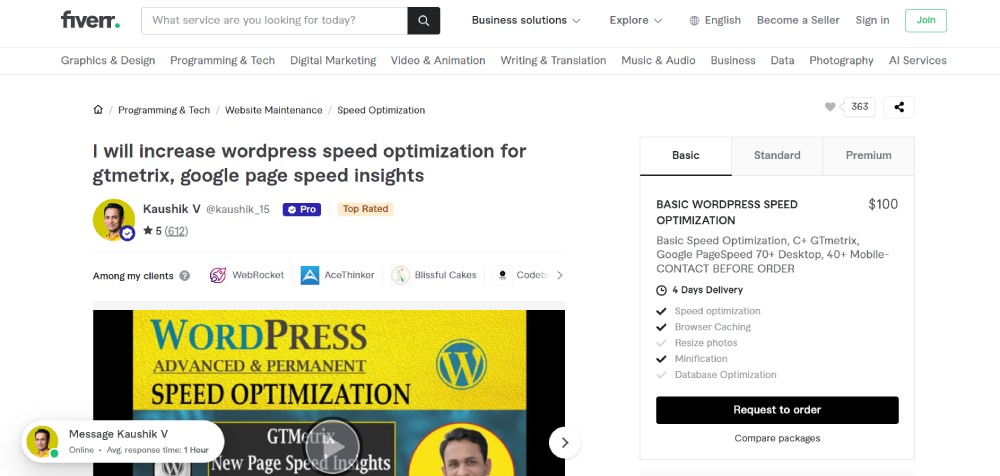Click Browser Caching feature line
This screenshot has height=476, width=1000.
(x=713, y=327)
